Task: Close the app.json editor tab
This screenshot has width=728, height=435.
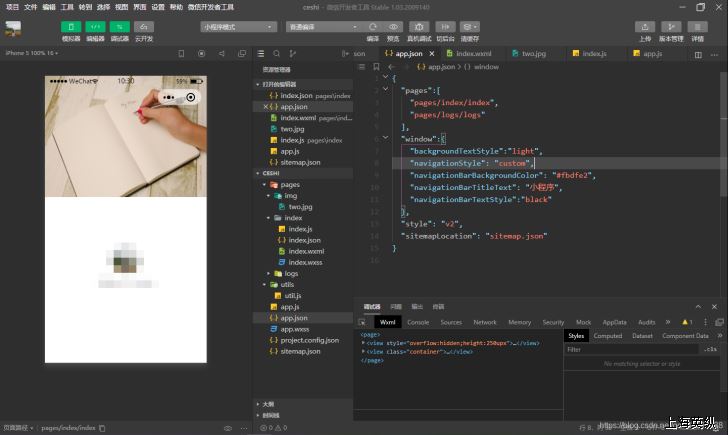Action: (432, 54)
